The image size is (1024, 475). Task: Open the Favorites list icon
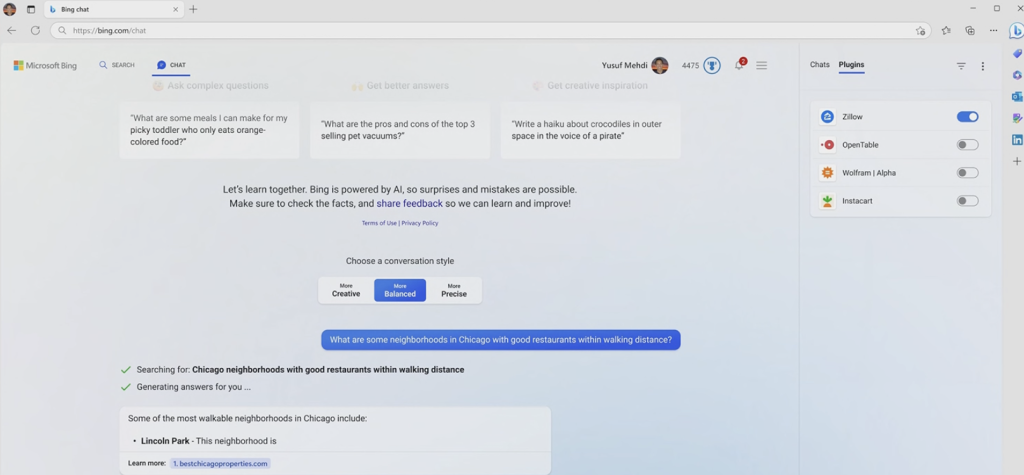pos(946,30)
